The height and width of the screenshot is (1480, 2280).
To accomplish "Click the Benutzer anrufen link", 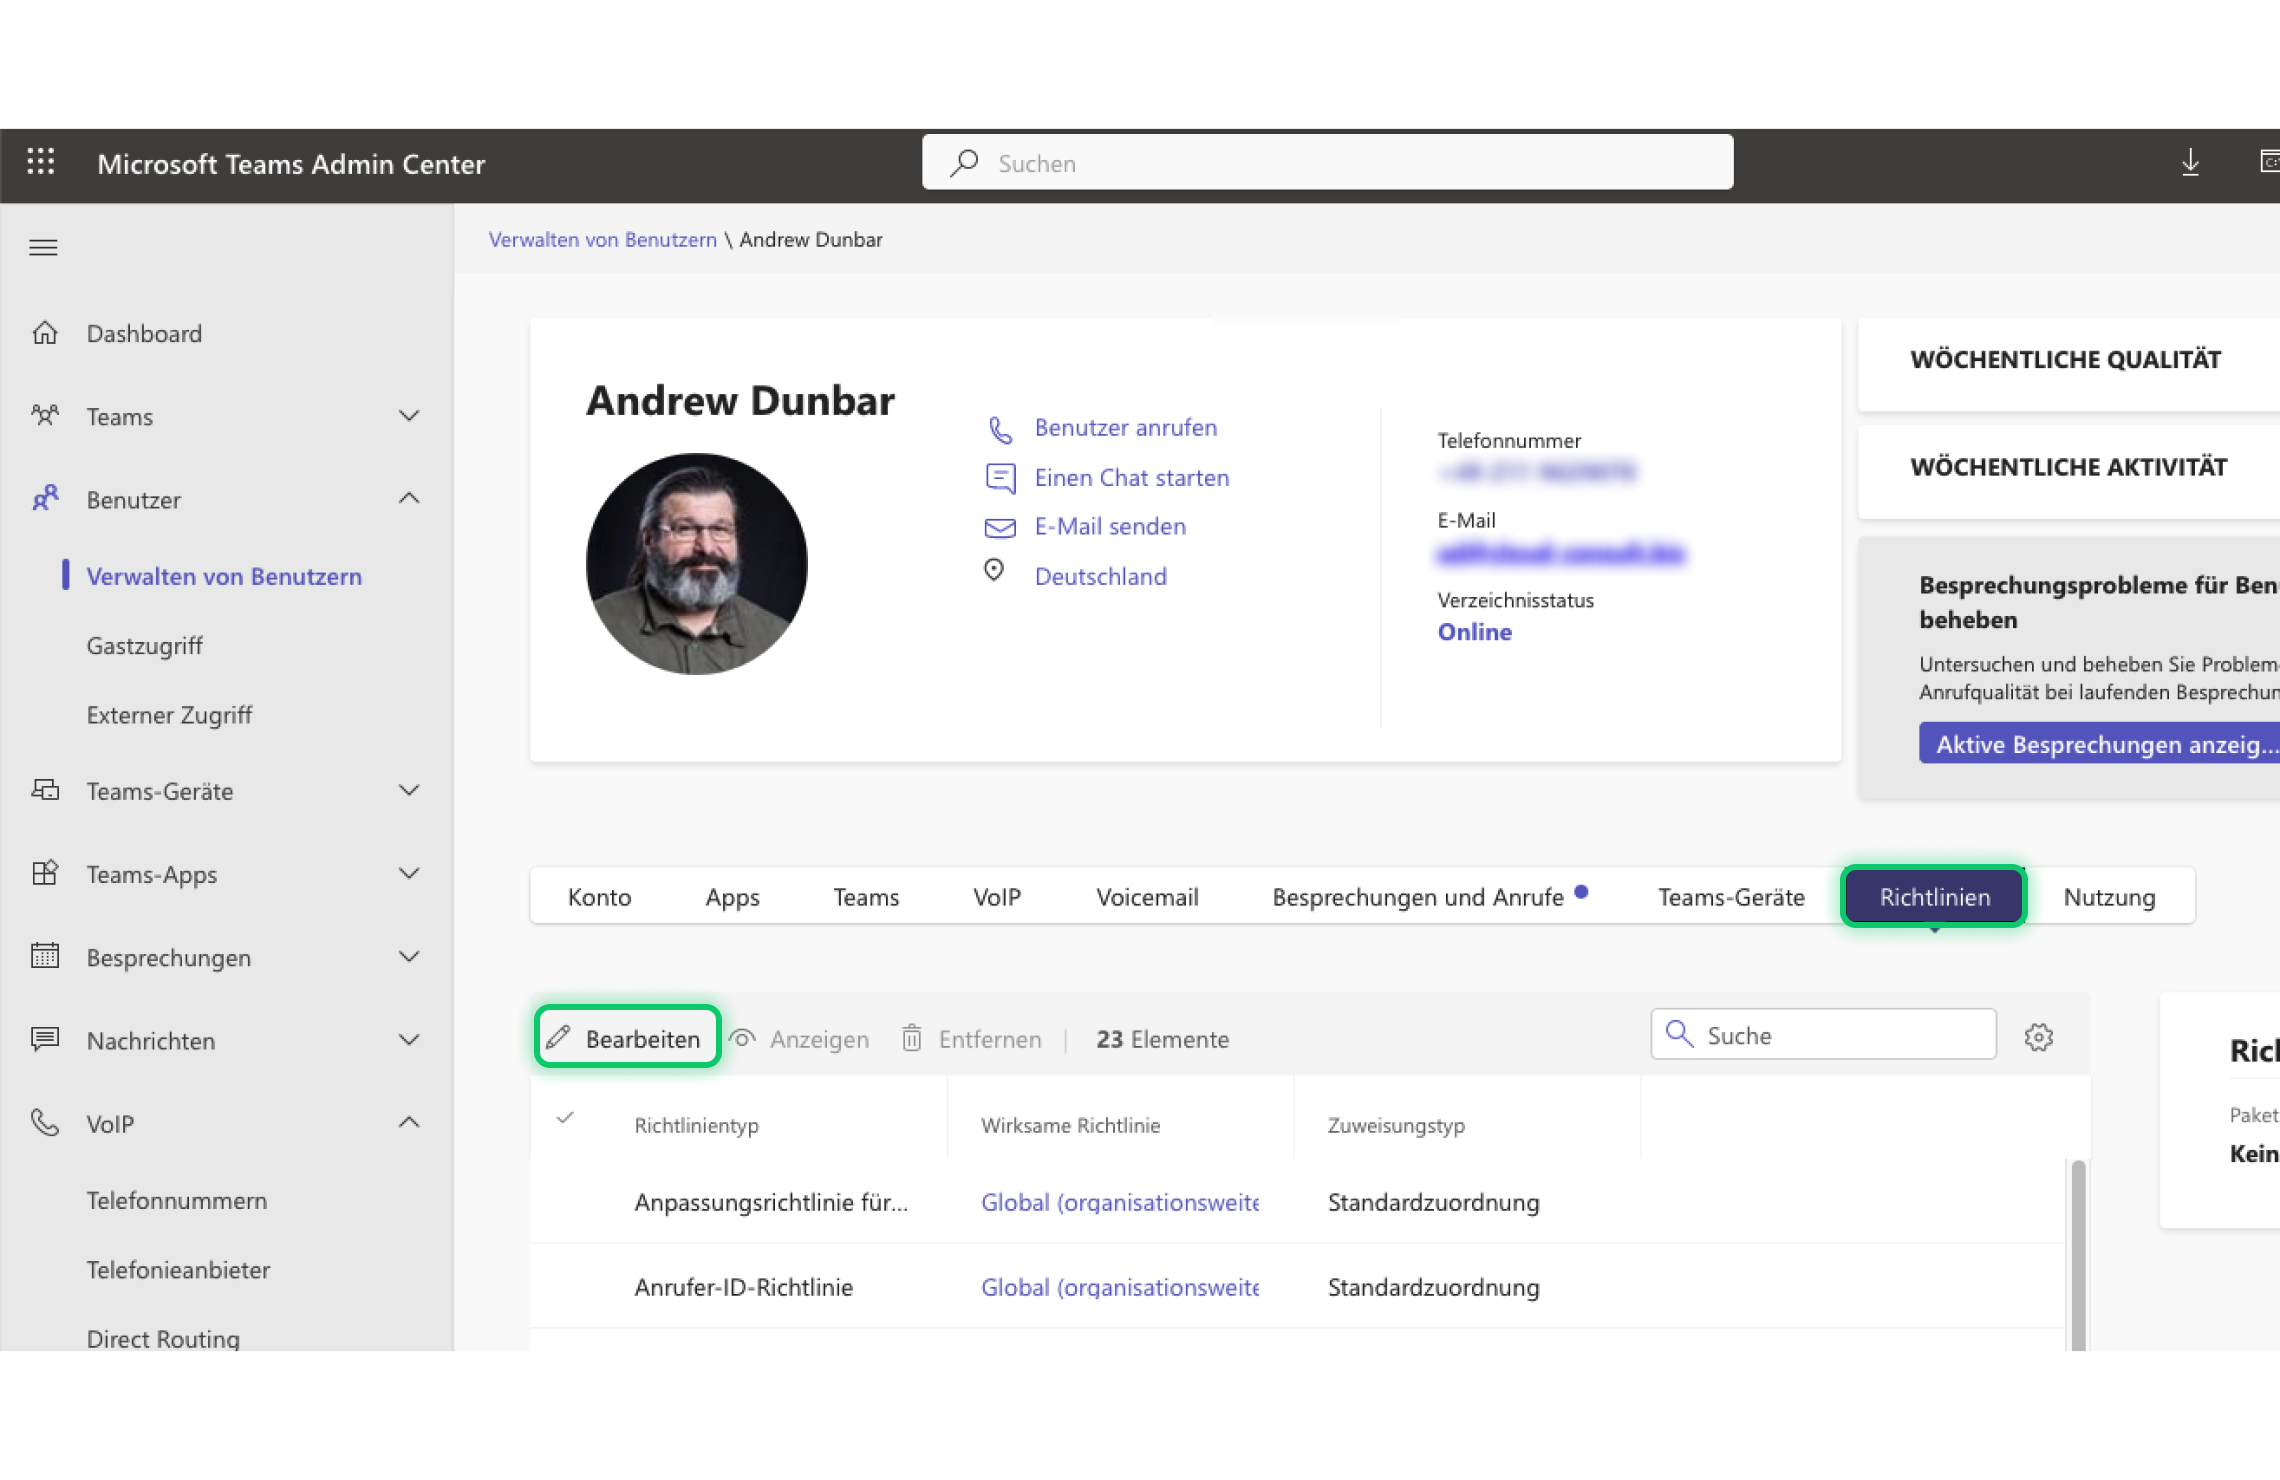I will (x=1126, y=428).
